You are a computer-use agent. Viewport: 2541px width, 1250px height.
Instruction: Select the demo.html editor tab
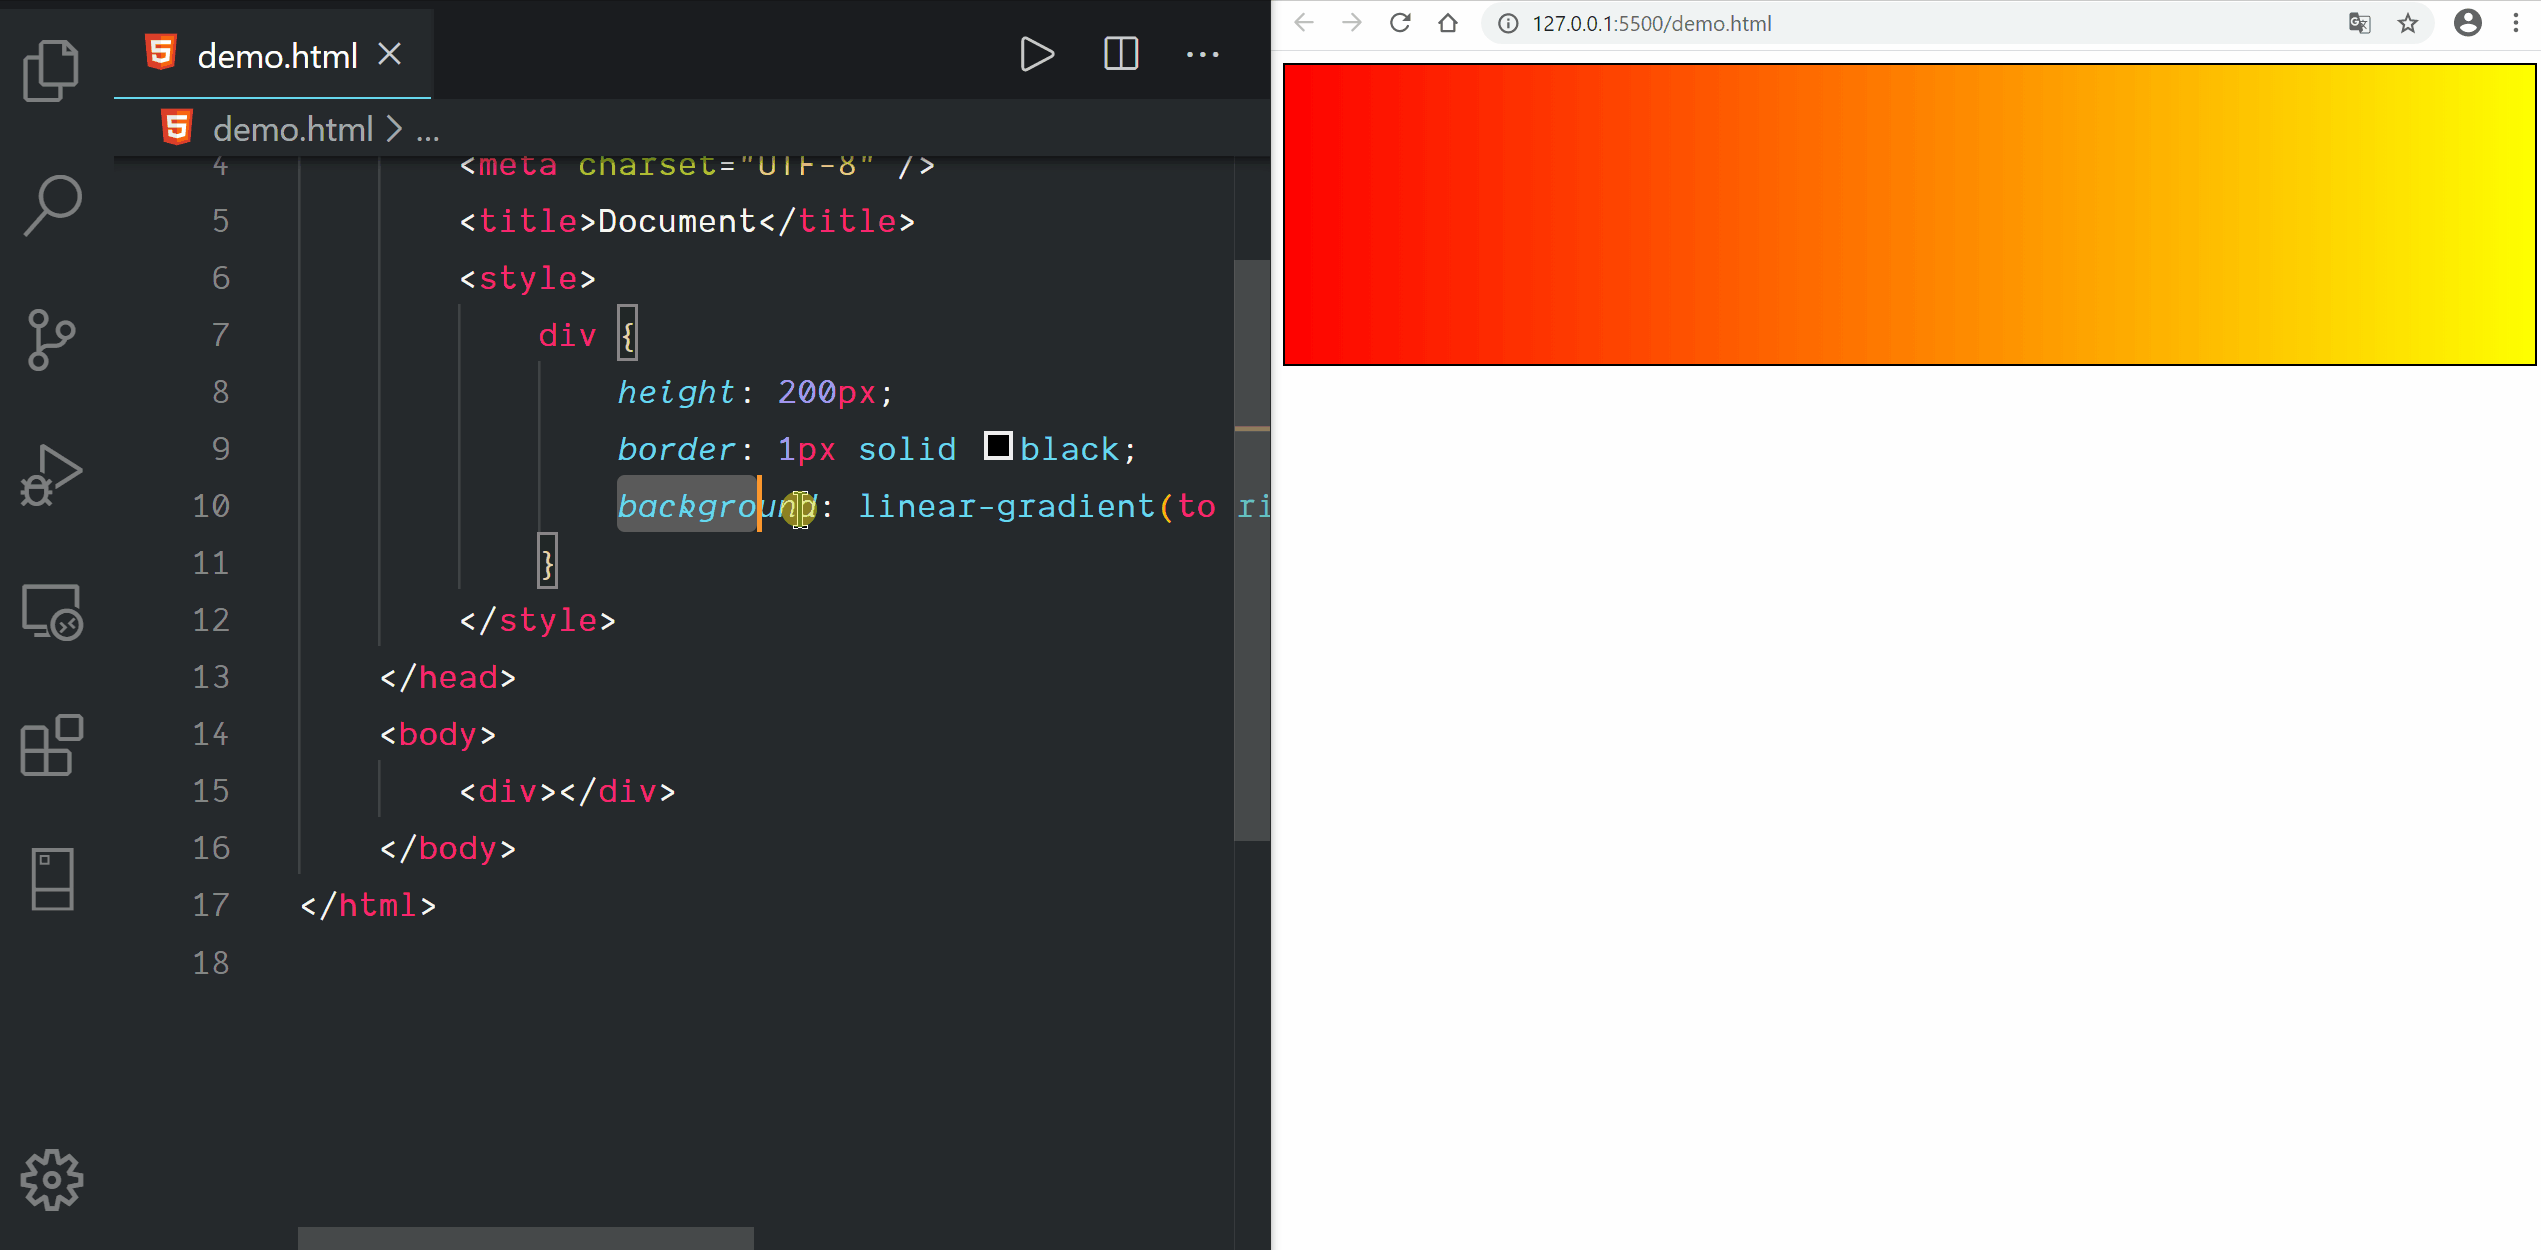tap(276, 56)
